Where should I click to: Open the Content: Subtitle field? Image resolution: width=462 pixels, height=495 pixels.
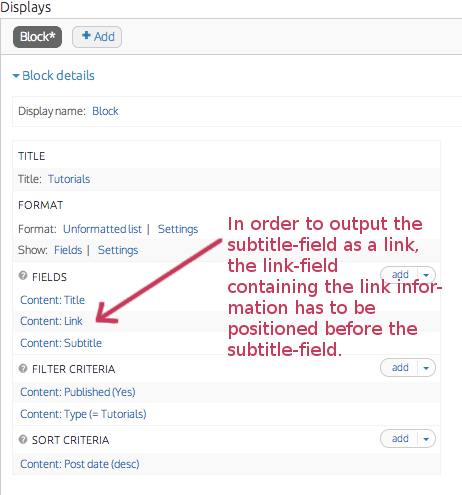(61, 343)
